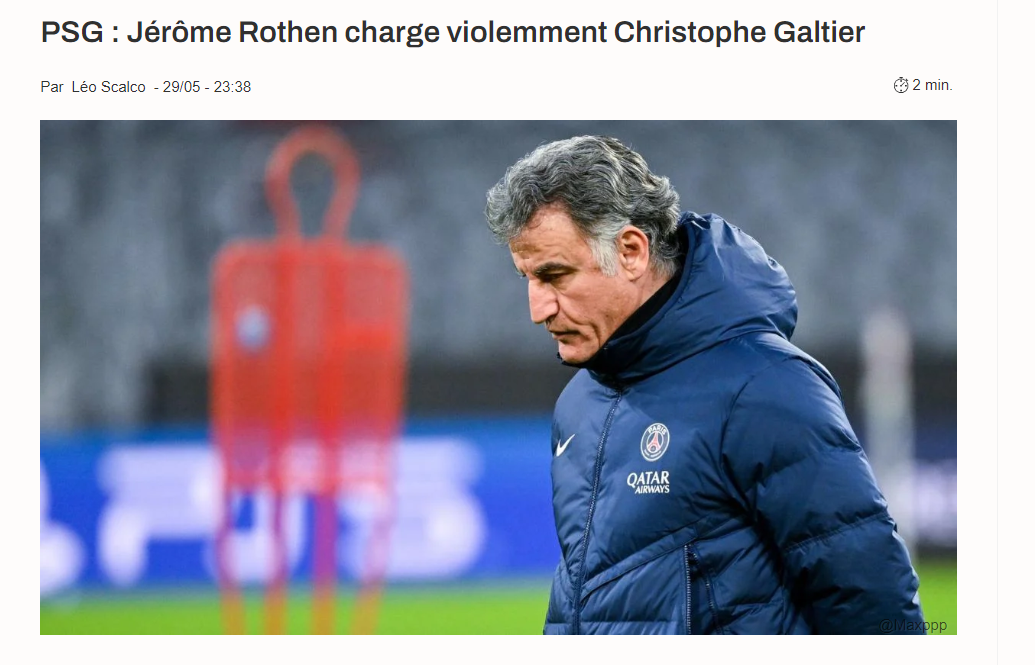Click the '2 min.' reading time text
Screen dimensions: 1035x665
tap(932, 85)
